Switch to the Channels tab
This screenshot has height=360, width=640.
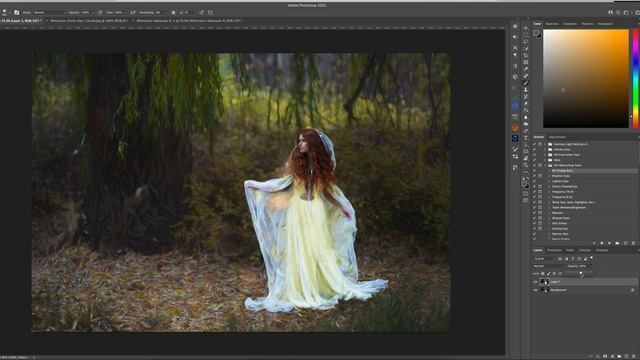(602, 250)
